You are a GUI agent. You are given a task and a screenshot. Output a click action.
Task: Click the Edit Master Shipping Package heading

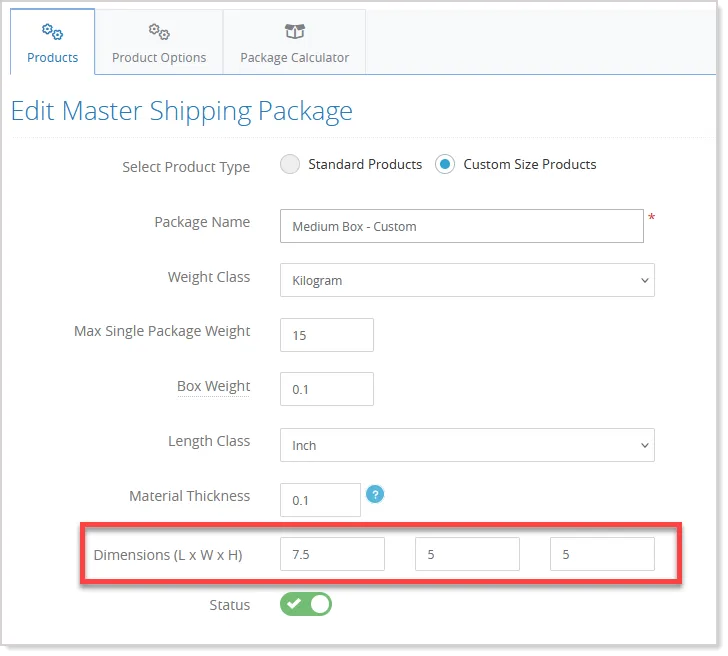pos(182,111)
